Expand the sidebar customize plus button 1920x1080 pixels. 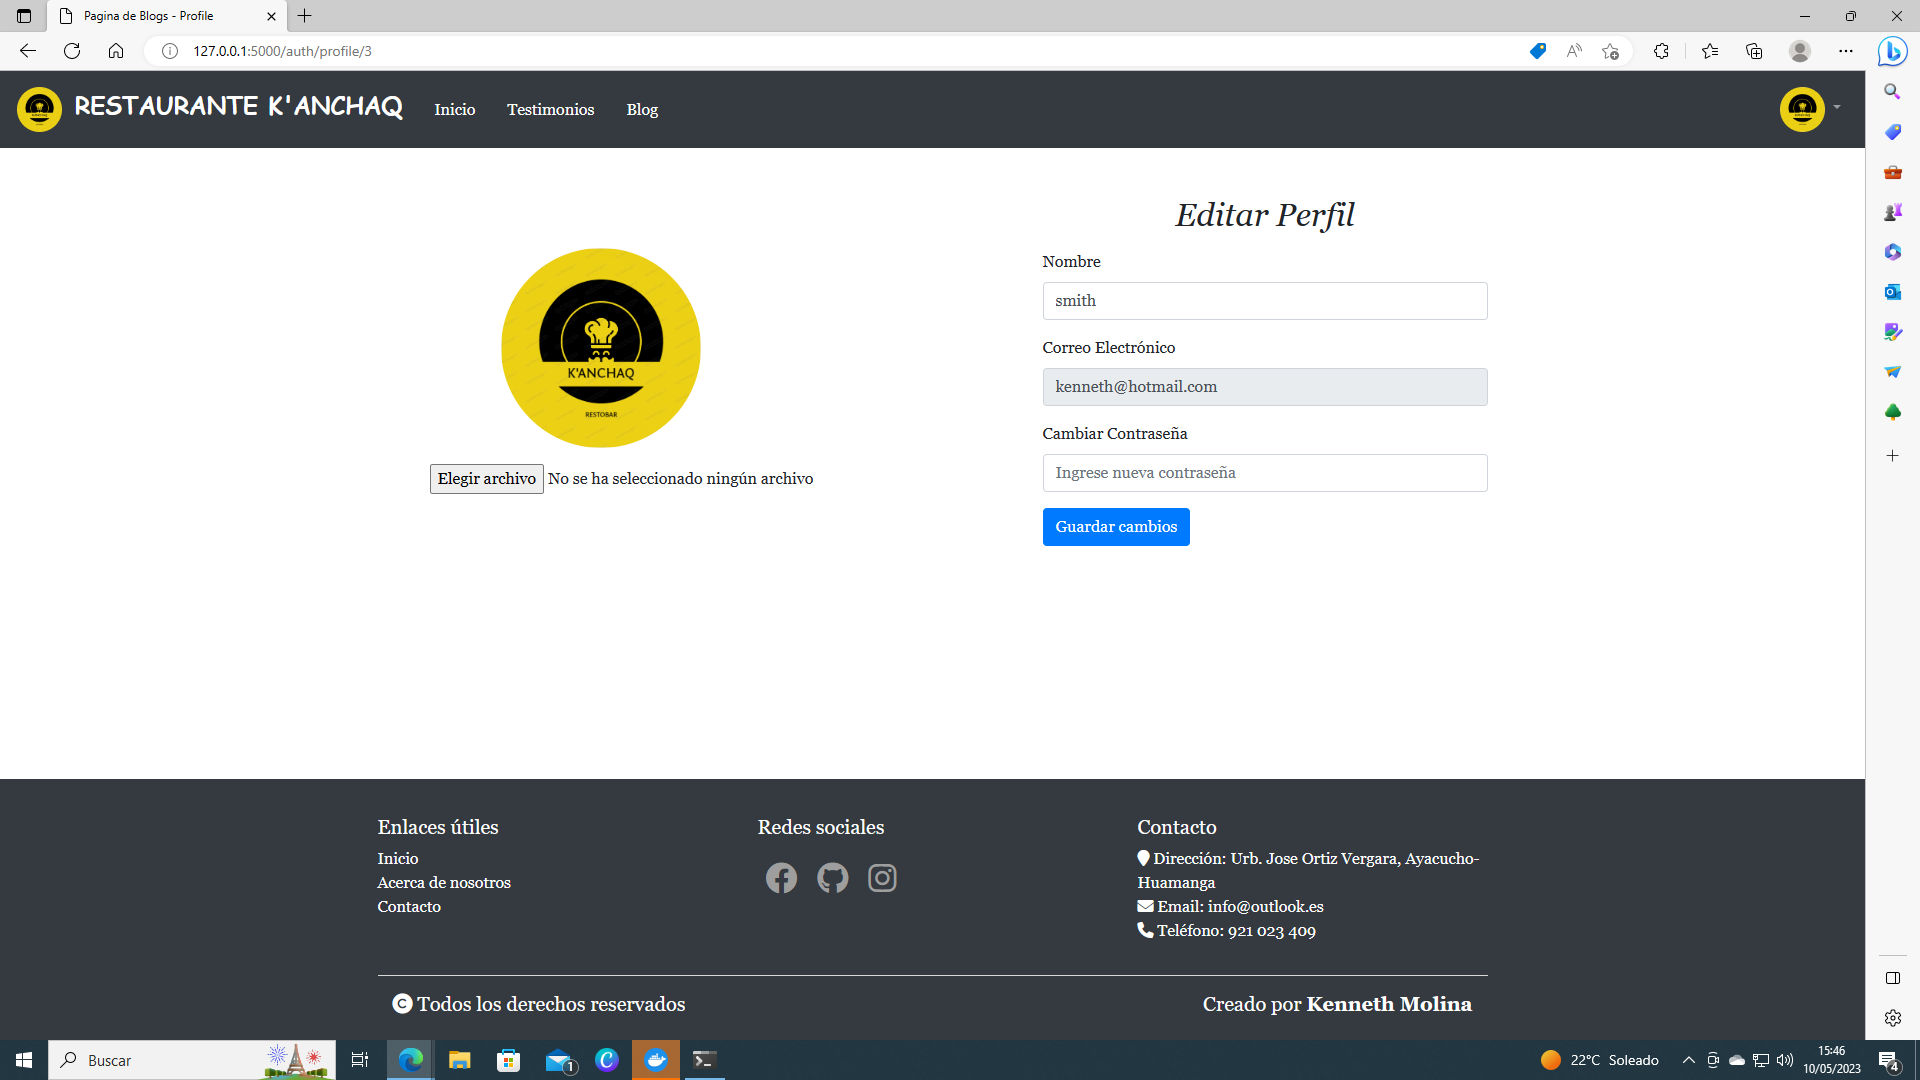tap(1892, 456)
